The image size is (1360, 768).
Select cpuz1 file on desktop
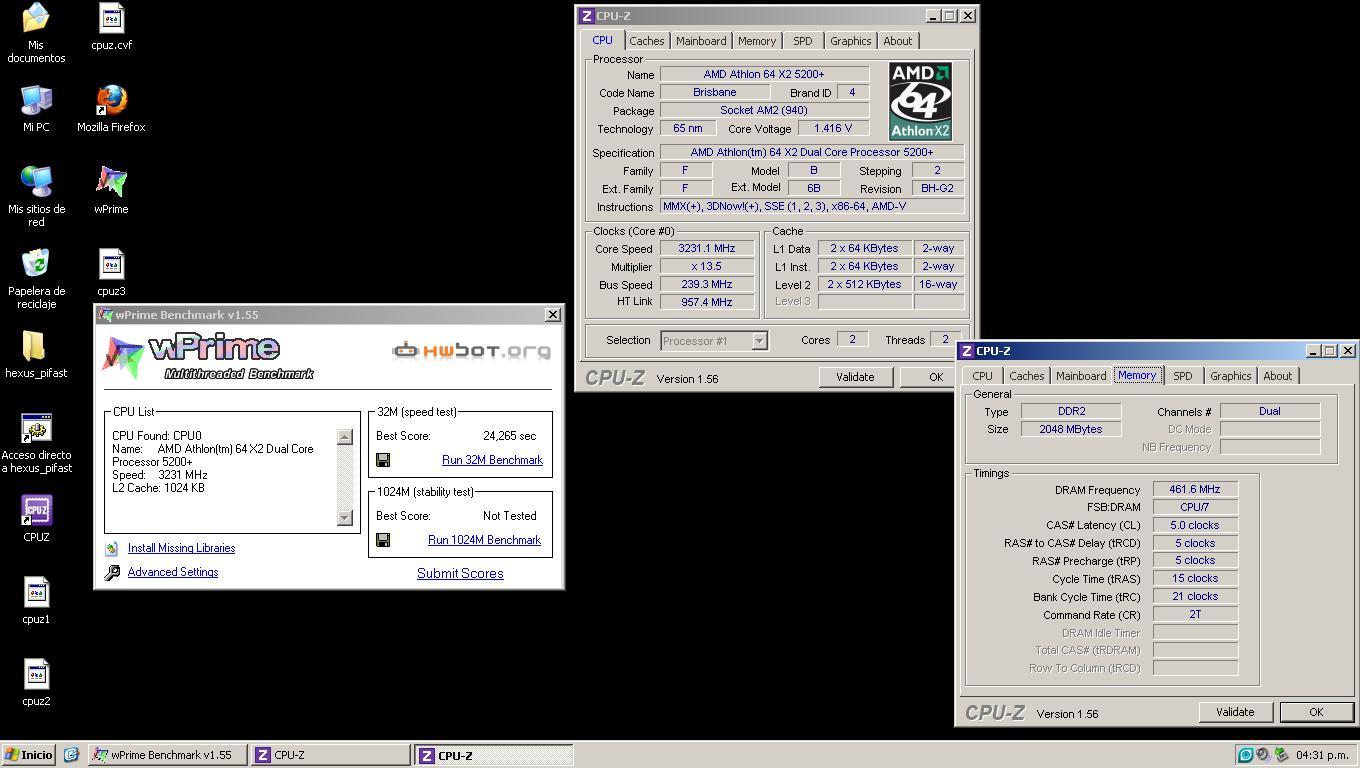36,600
